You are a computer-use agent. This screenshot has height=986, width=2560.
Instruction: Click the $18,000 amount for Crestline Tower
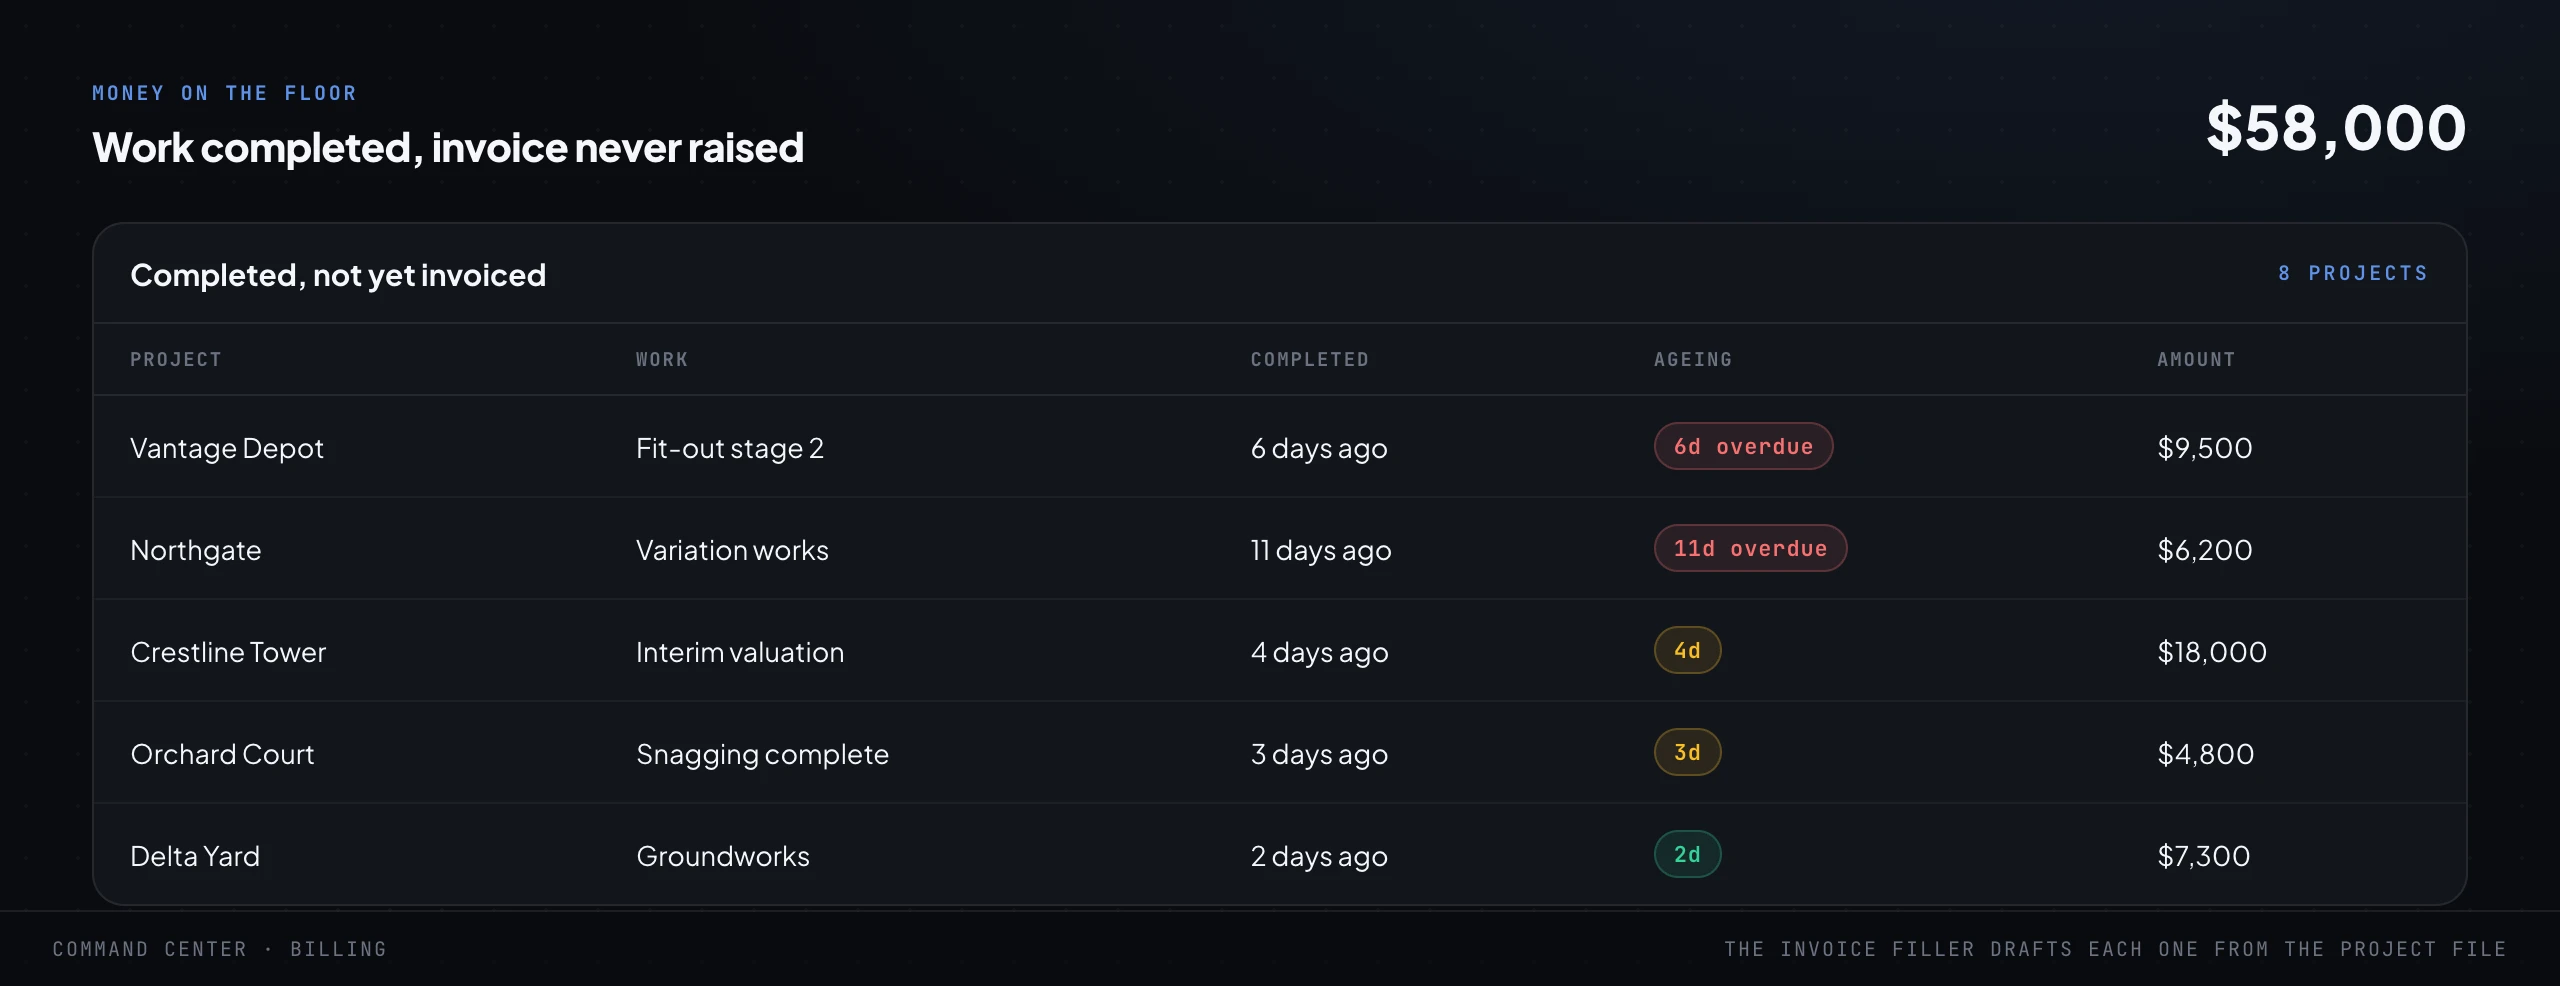2212,652
